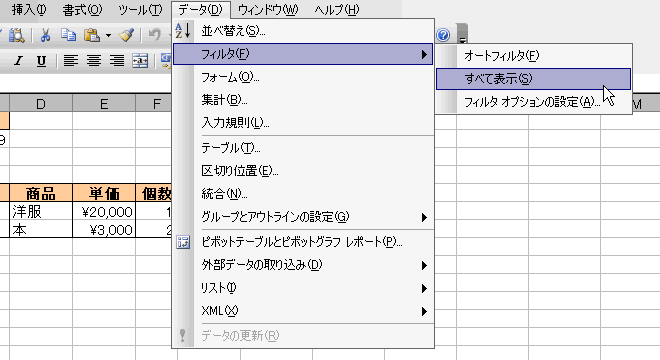Select column E header
Viewport: 660px width, 360px height.
click(x=104, y=103)
